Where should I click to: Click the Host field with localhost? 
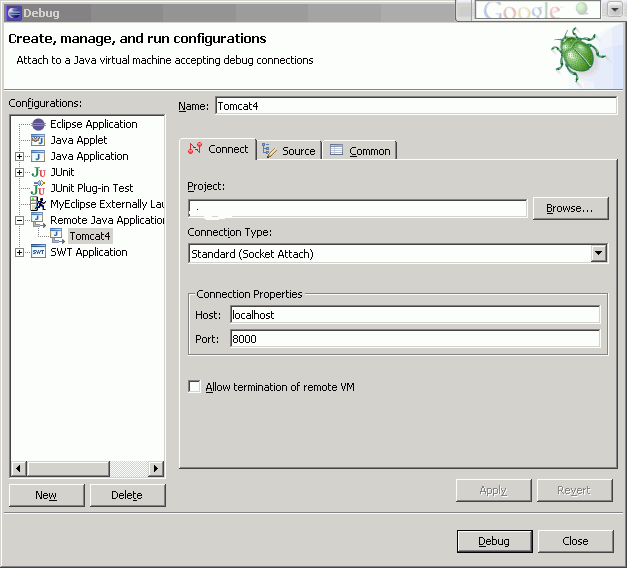click(415, 315)
